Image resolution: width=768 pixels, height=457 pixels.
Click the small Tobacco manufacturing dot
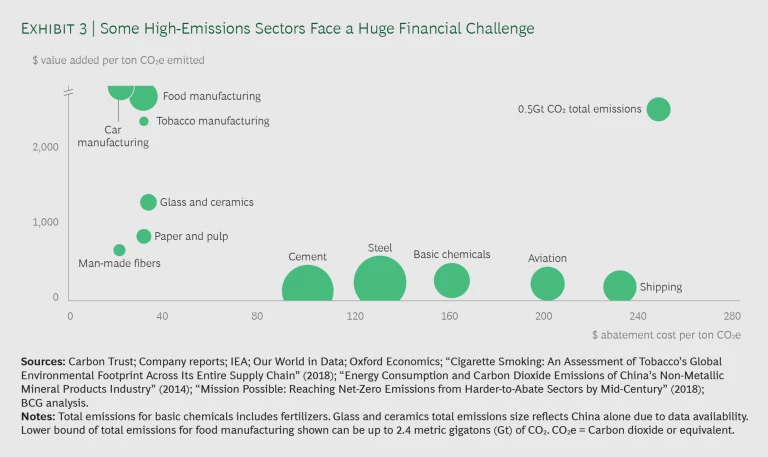(144, 121)
